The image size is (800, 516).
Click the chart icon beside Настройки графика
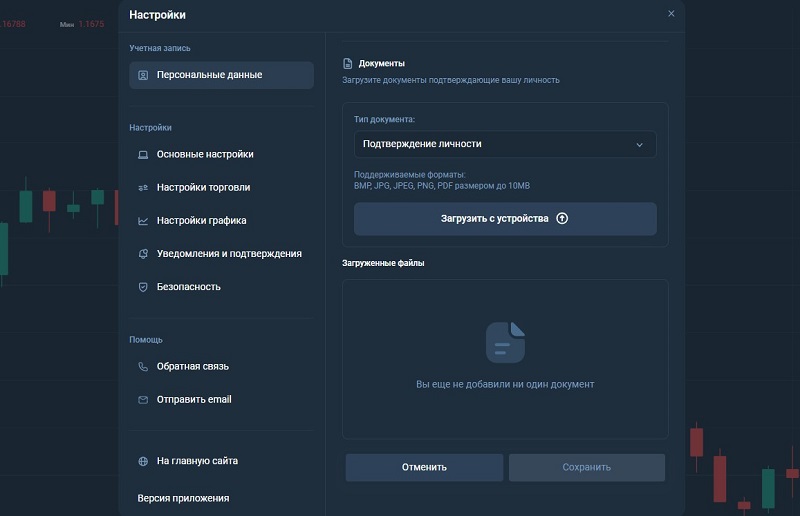143,221
